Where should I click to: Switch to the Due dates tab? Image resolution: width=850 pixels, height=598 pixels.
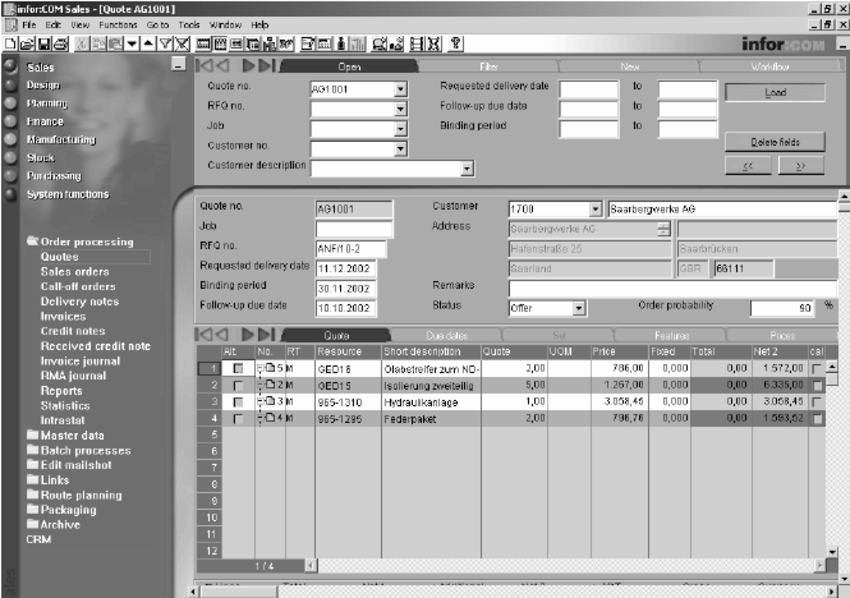click(446, 336)
